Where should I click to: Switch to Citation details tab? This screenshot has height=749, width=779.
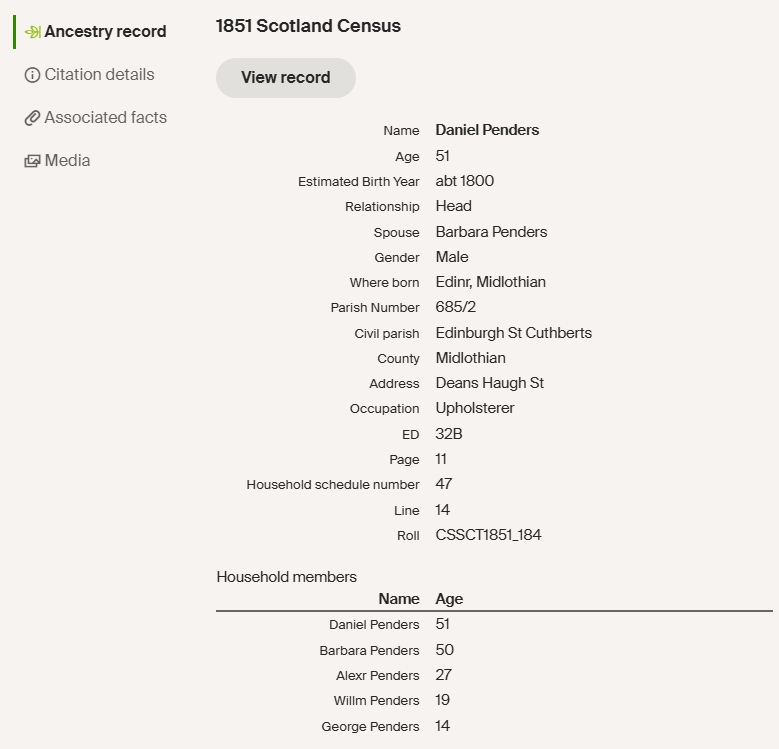99,75
